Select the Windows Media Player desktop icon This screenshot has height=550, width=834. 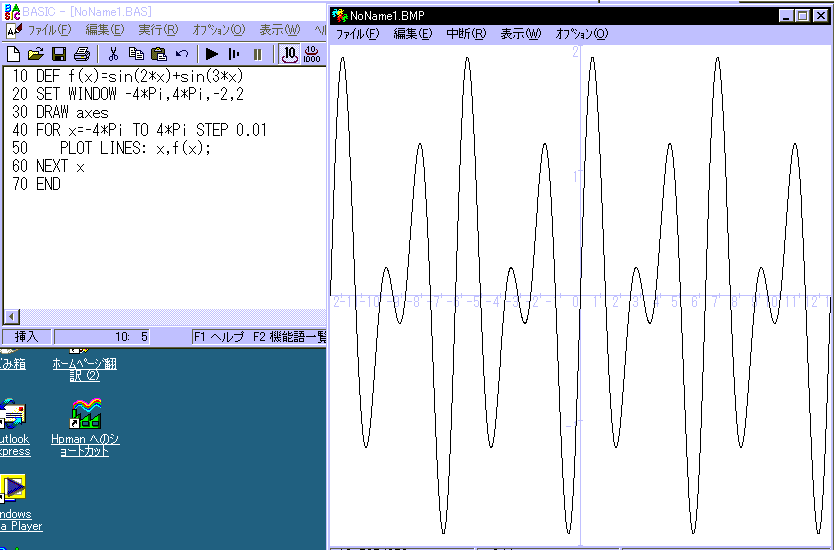pos(12,488)
